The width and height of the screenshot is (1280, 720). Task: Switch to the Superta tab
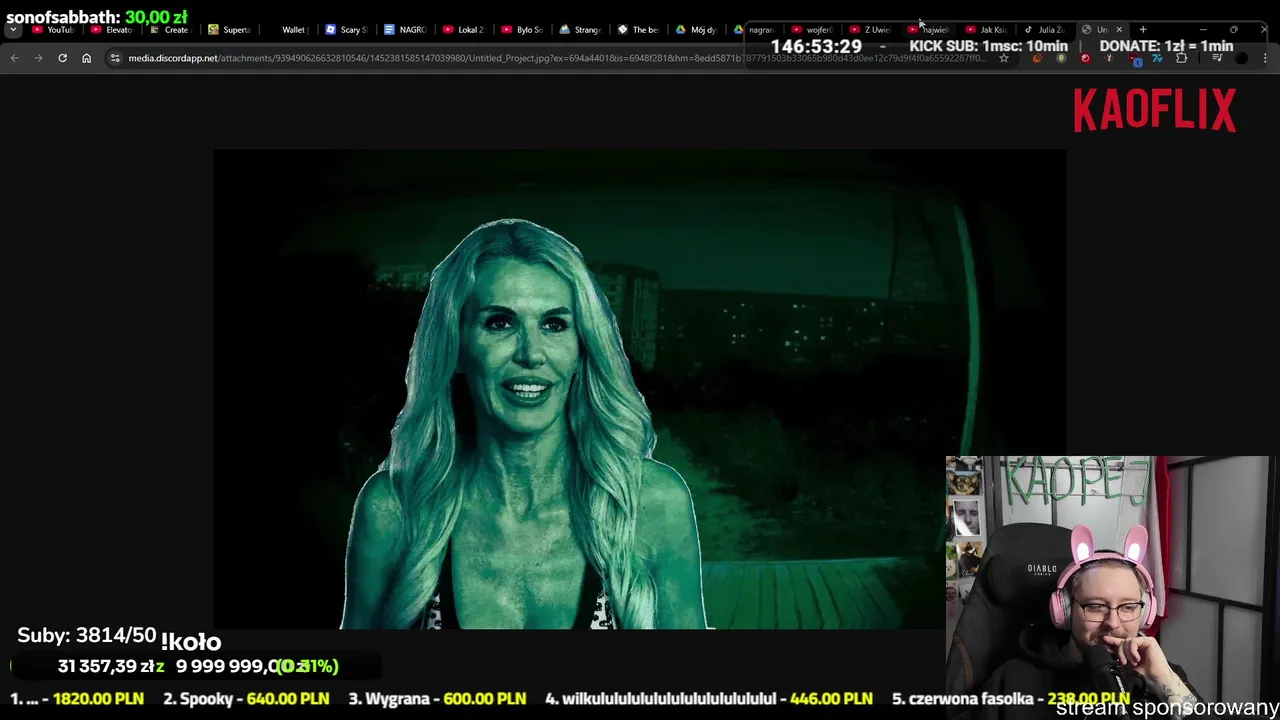[228, 30]
